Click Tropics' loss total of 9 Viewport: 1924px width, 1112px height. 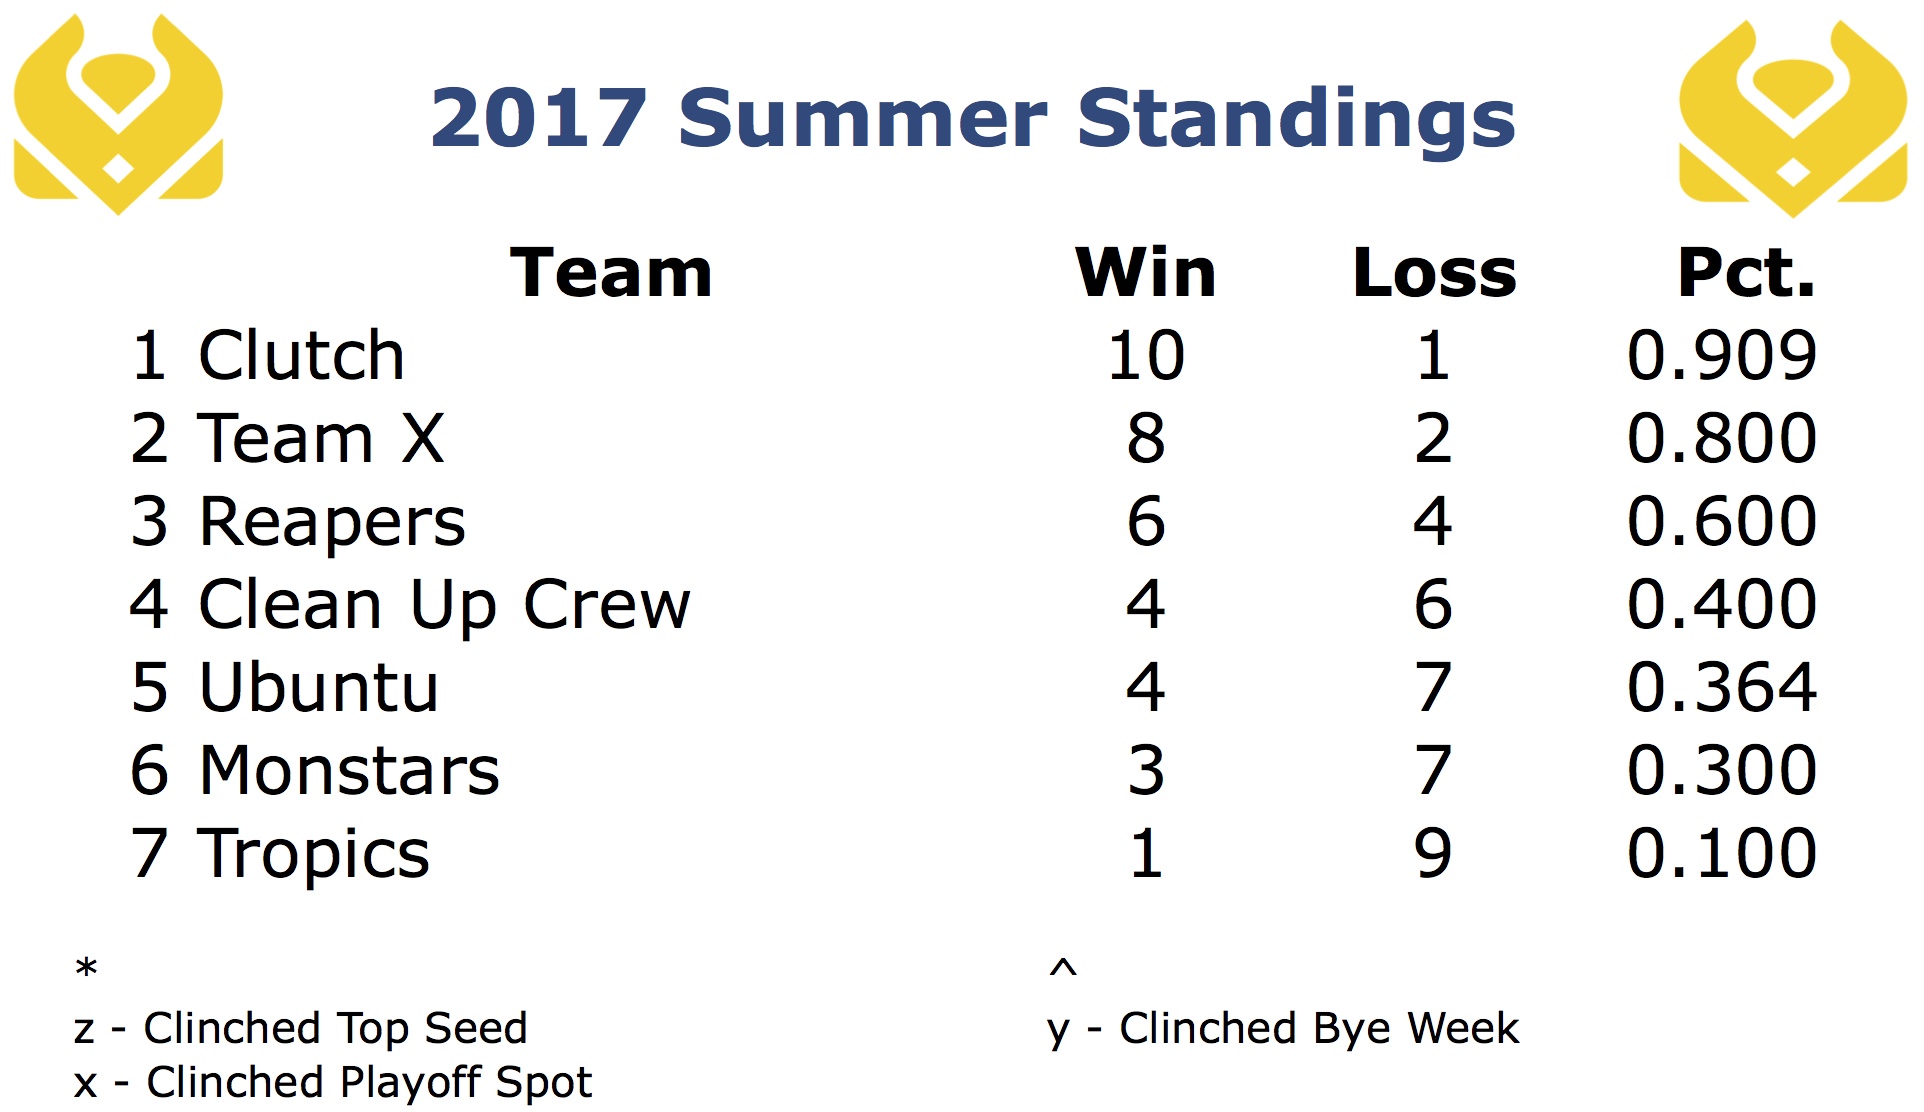point(1433,853)
